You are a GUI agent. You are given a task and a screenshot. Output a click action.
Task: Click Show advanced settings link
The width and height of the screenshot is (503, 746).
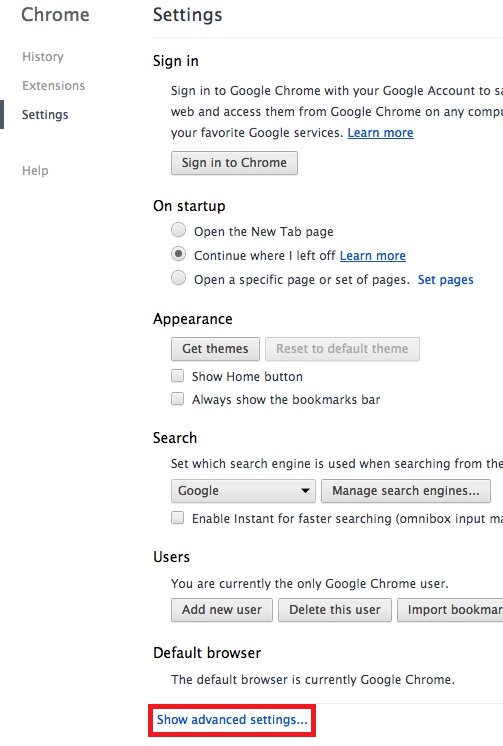click(x=232, y=720)
